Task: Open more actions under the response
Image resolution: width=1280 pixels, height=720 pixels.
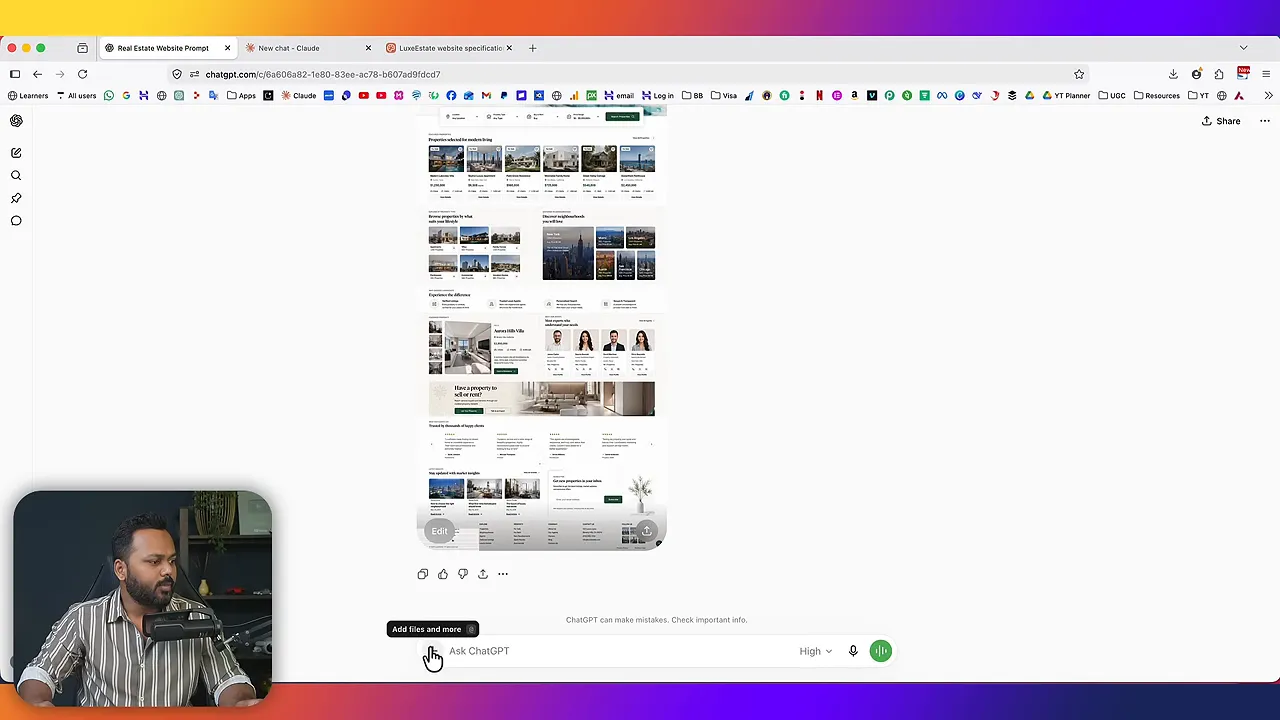Action: click(503, 574)
